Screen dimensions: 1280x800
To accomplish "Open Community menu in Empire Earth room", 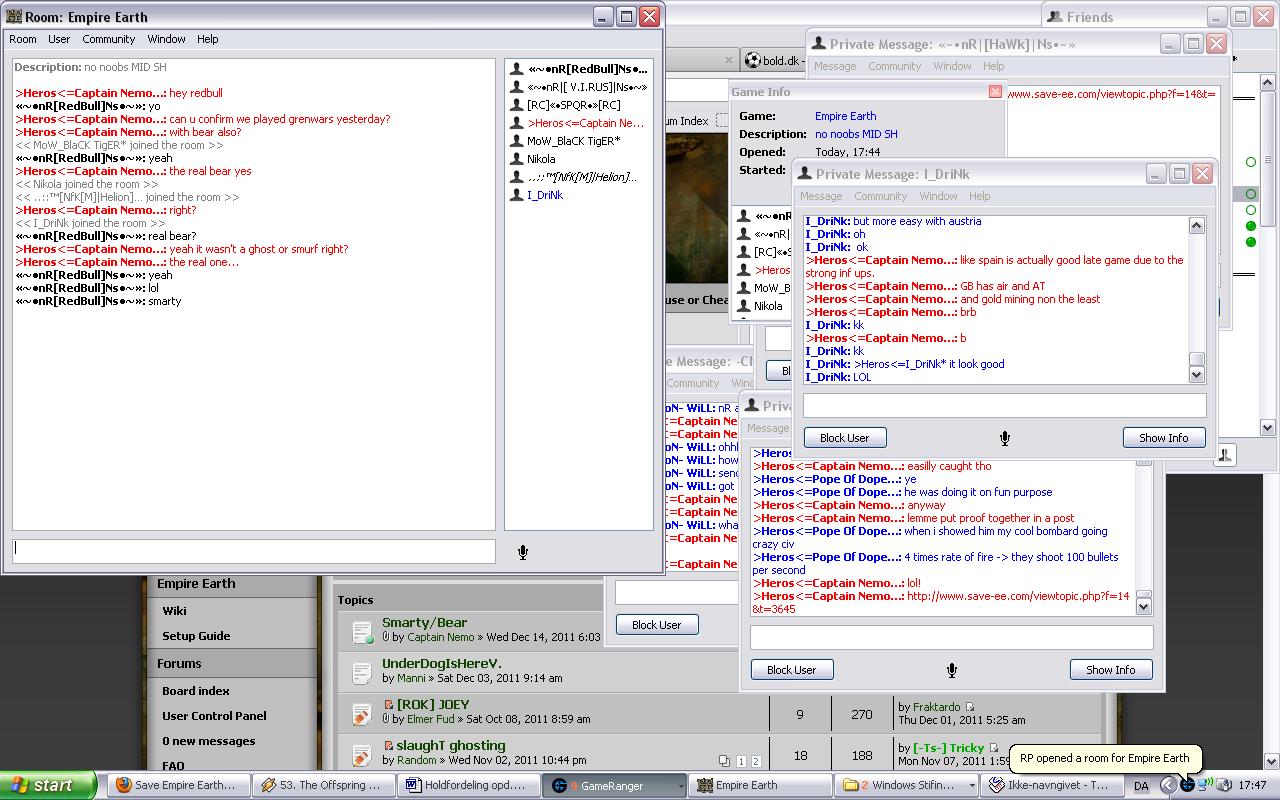I will point(108,39).
